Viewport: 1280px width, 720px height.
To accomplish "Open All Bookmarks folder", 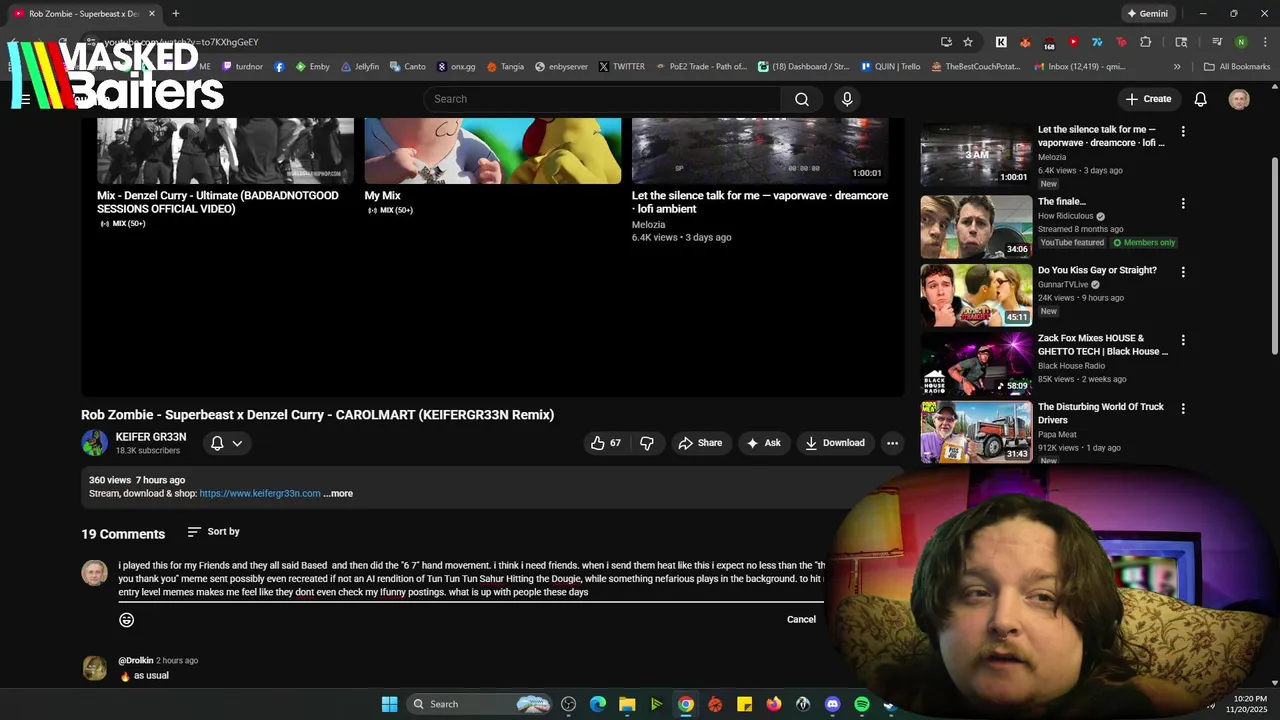I will [x=1237, y=67].
